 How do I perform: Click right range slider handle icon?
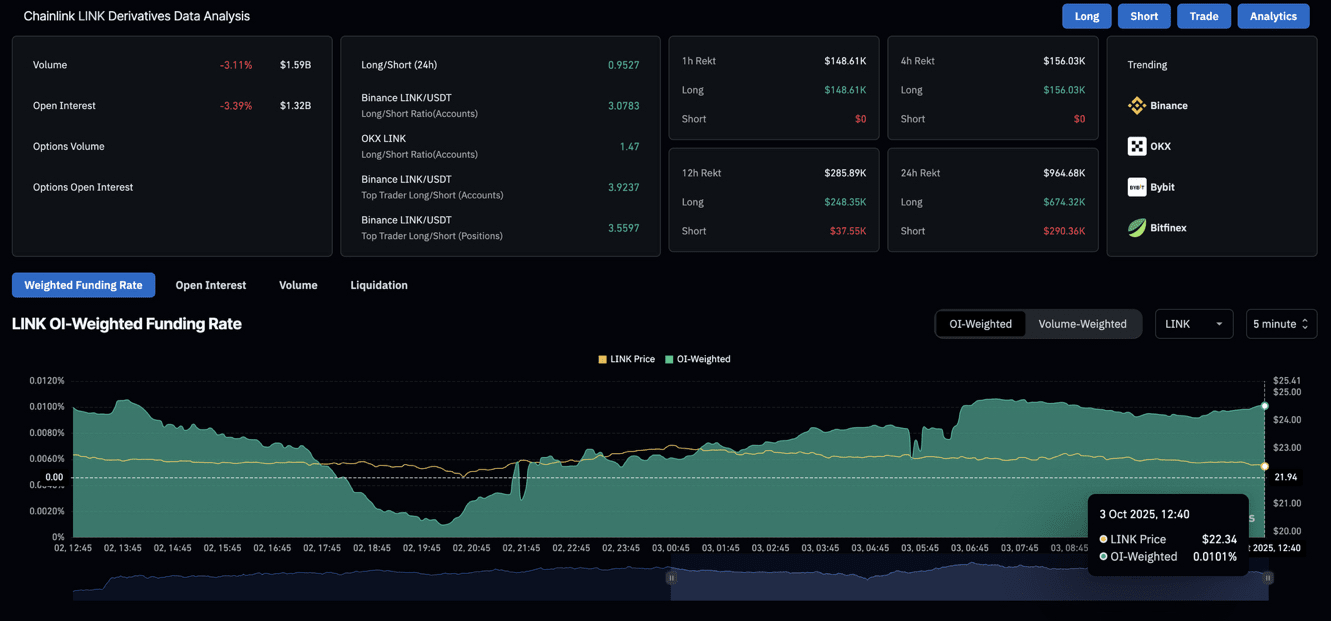click(x=1268, y=578)
